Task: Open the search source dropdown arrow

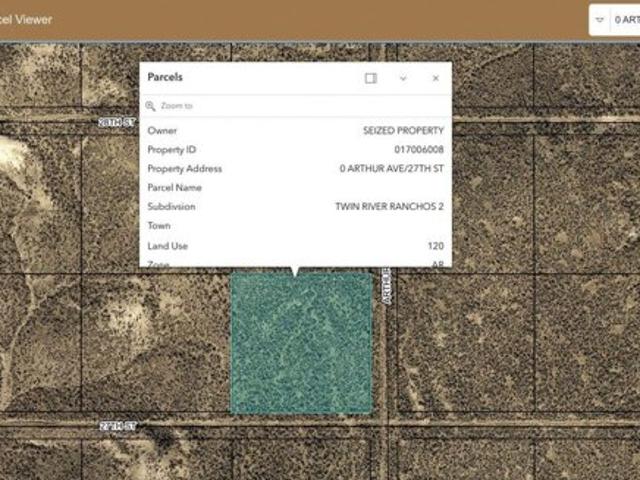Action: (x=599, y=20)
